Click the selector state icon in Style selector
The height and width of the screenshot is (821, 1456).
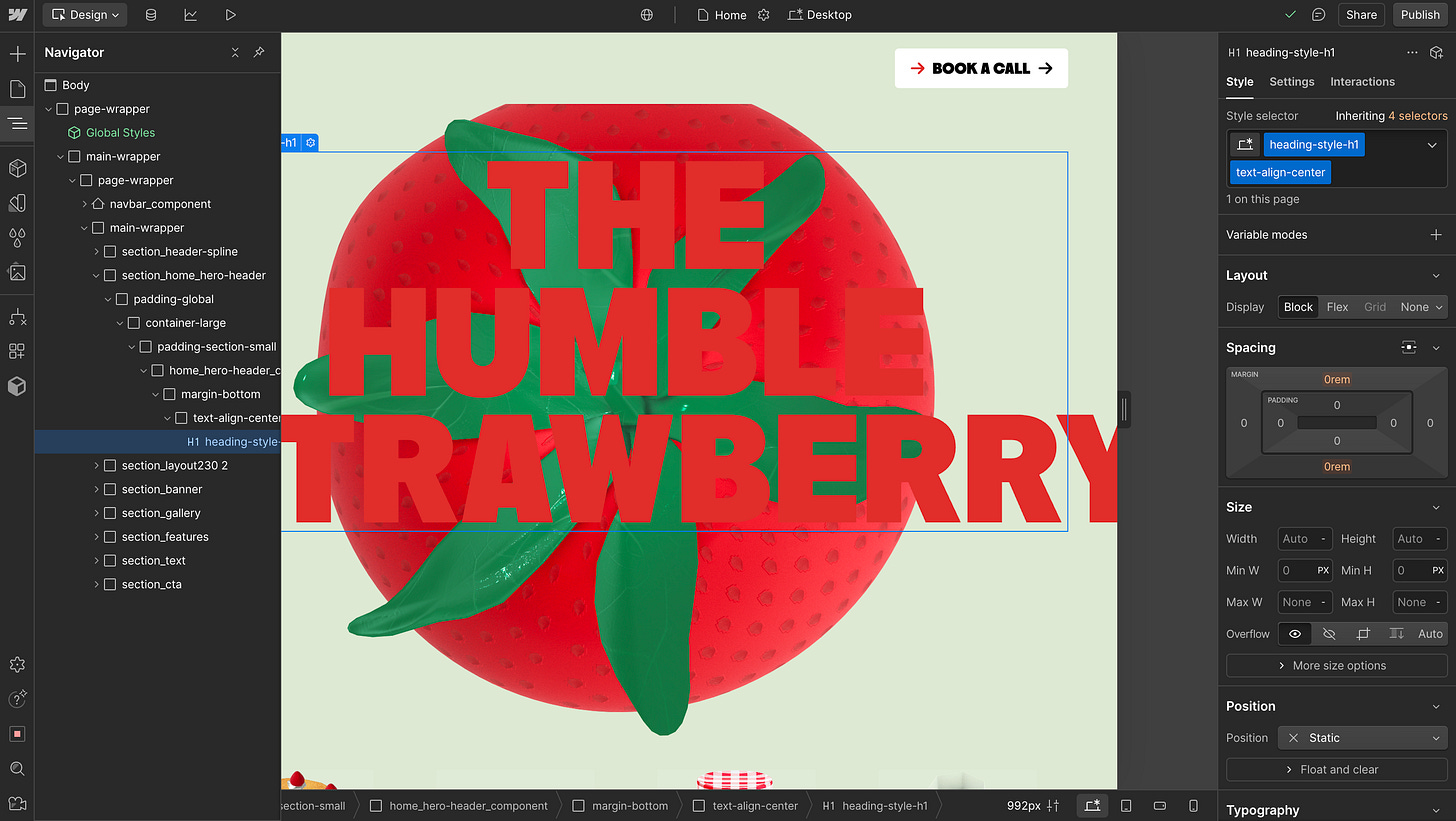click(1245, 145)
